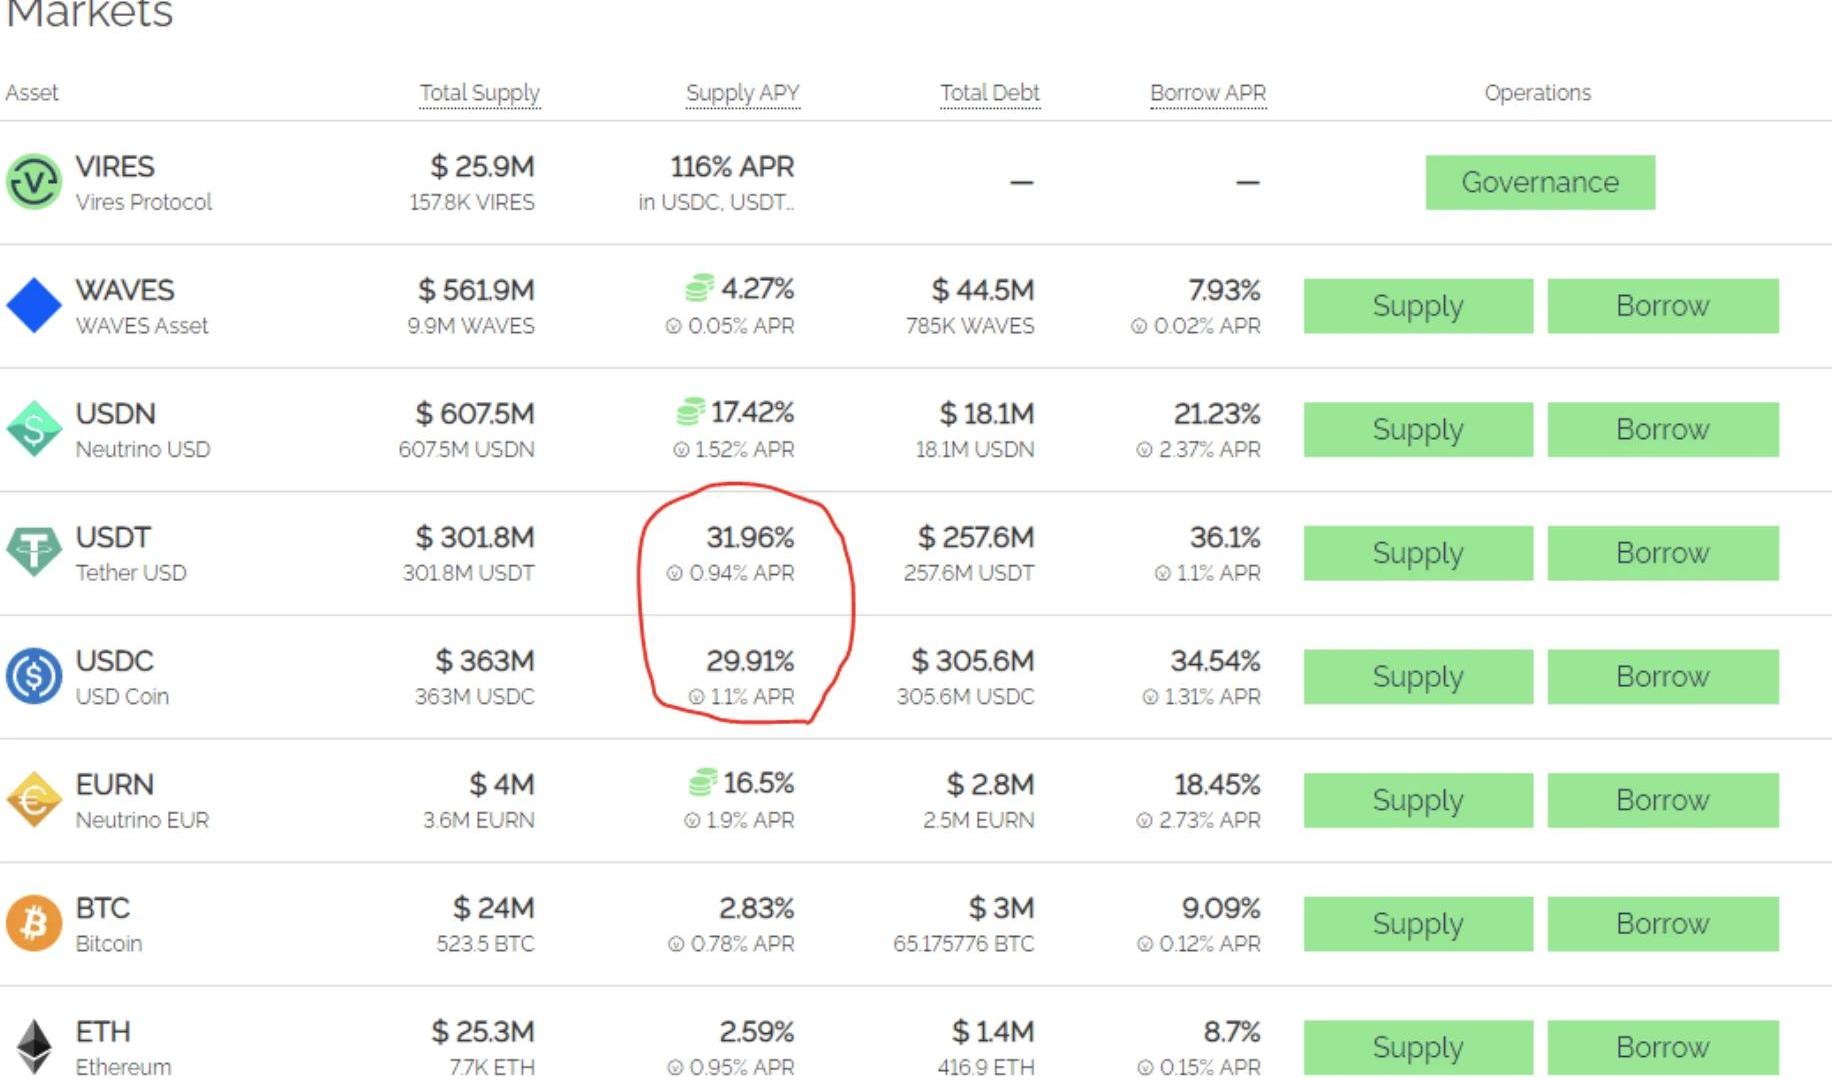
Task: Click green coins icon beside USDN 17.42%
Action: pos(690,411)
